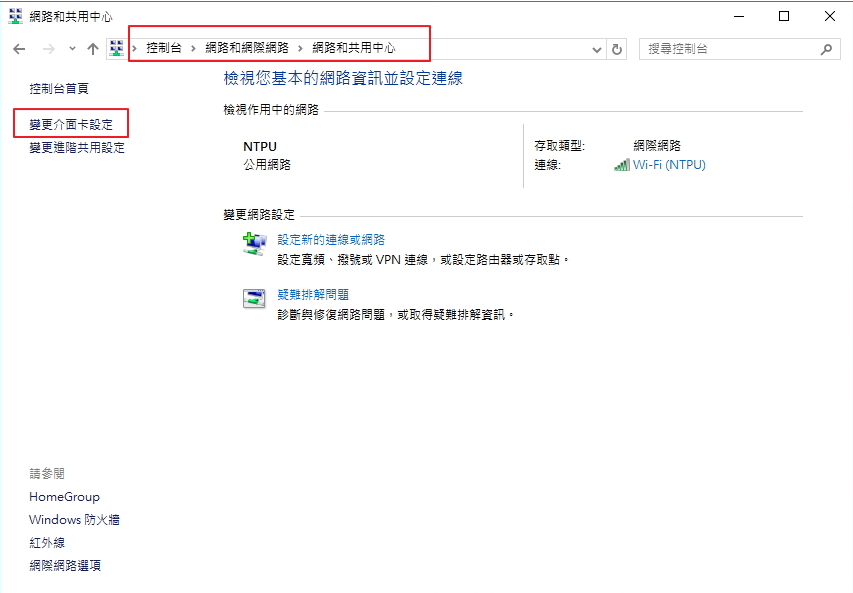This screenshot has width=853, height=593.
Task: Select 控制台 in the breadcrumb path
Action: tap(164, 48)
